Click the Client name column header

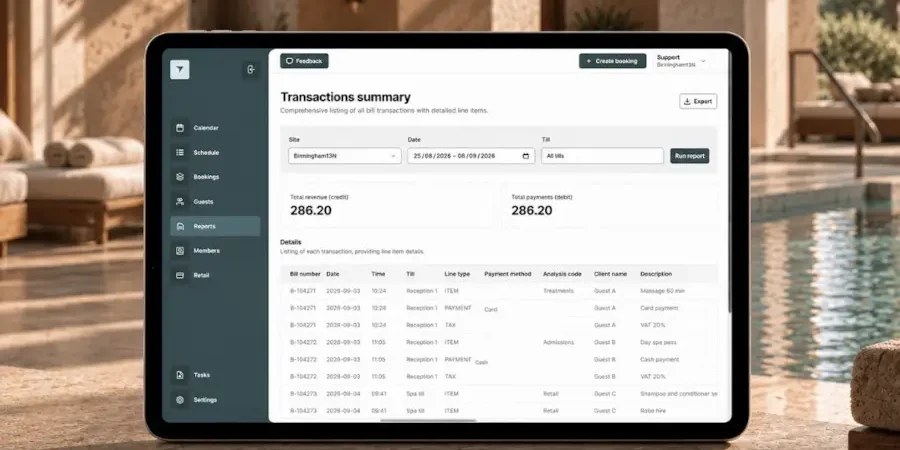click(610, 274)
